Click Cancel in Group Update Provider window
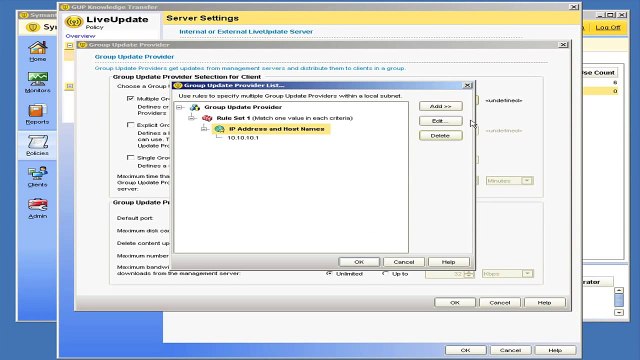640x360 pixels. tap(500, 303)
